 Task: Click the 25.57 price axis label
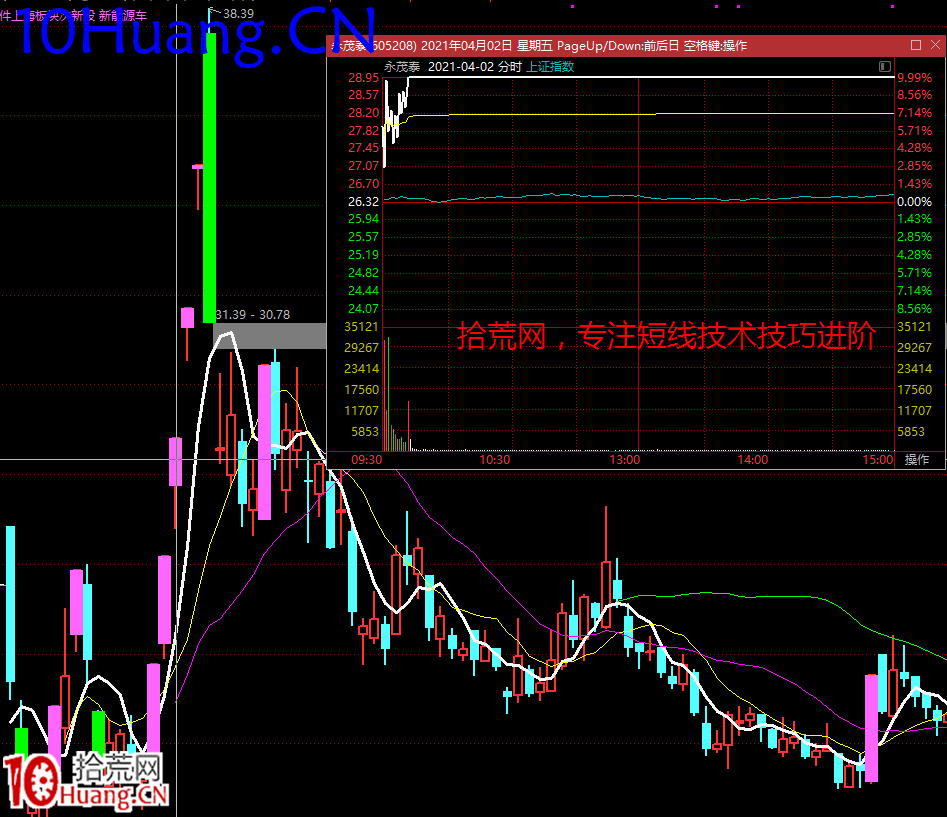click(363, 237)
